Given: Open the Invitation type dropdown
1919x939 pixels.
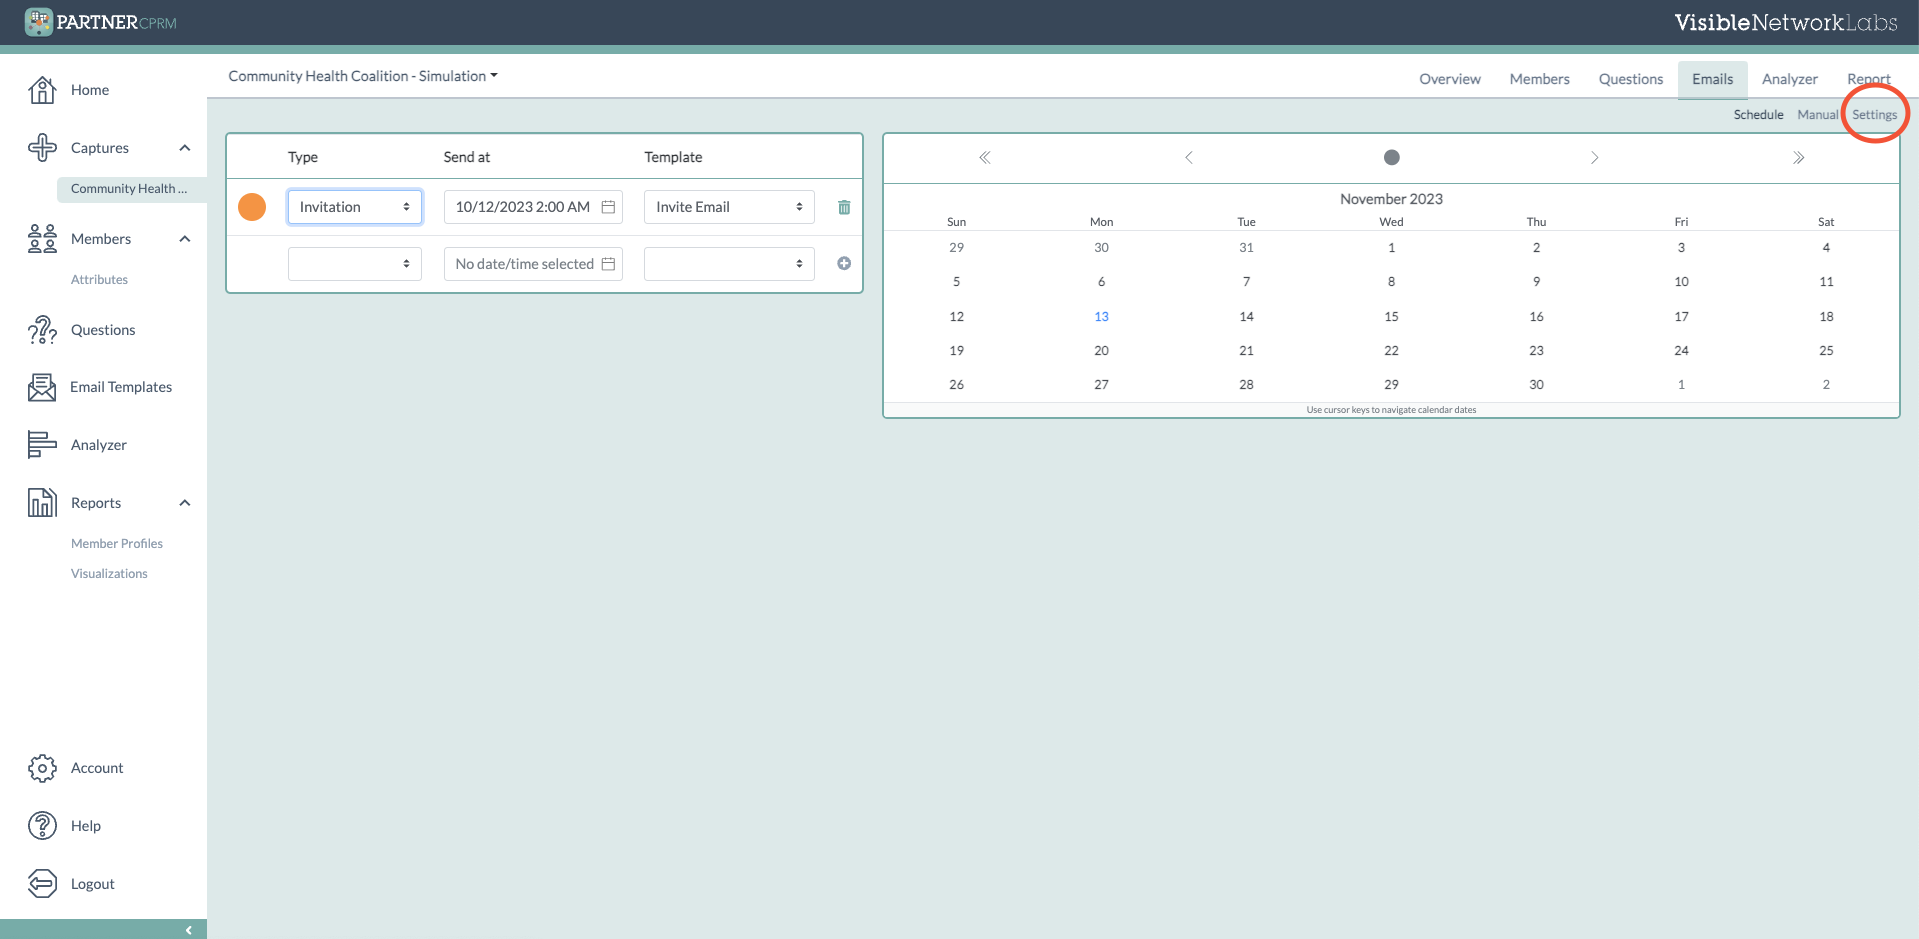Looking at the screenshot, I should tap(354, 206).
